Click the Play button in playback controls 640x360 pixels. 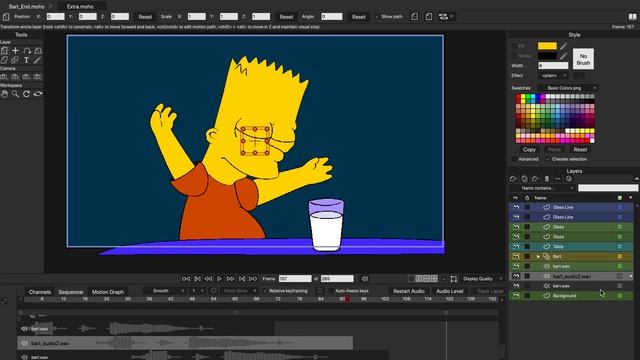tap(219, 279)
